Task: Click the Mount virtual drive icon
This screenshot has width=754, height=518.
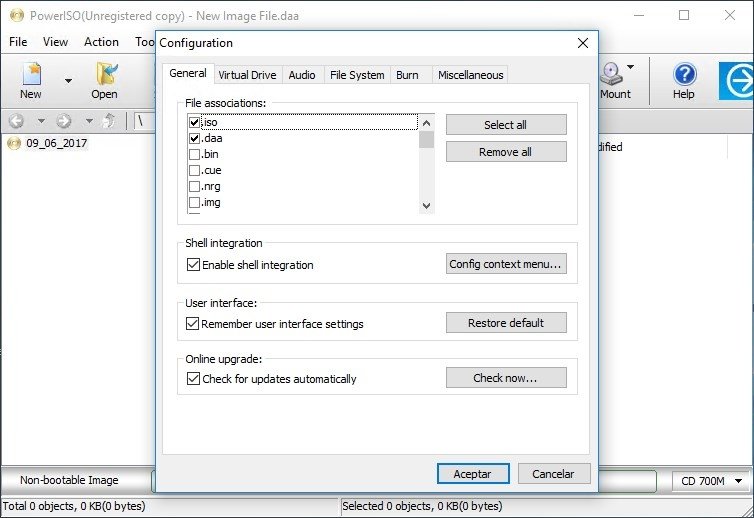Action: click(612, 74)
